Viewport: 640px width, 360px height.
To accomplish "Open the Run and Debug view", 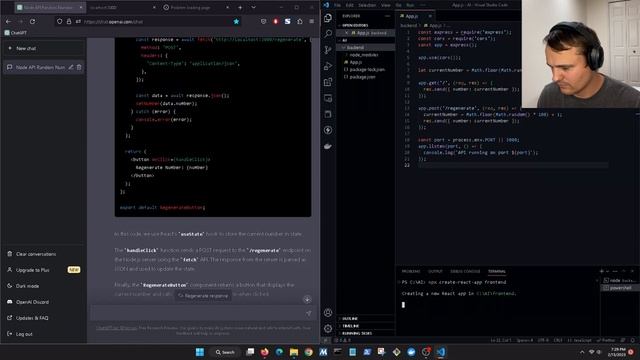I will (x=328, y=66).
